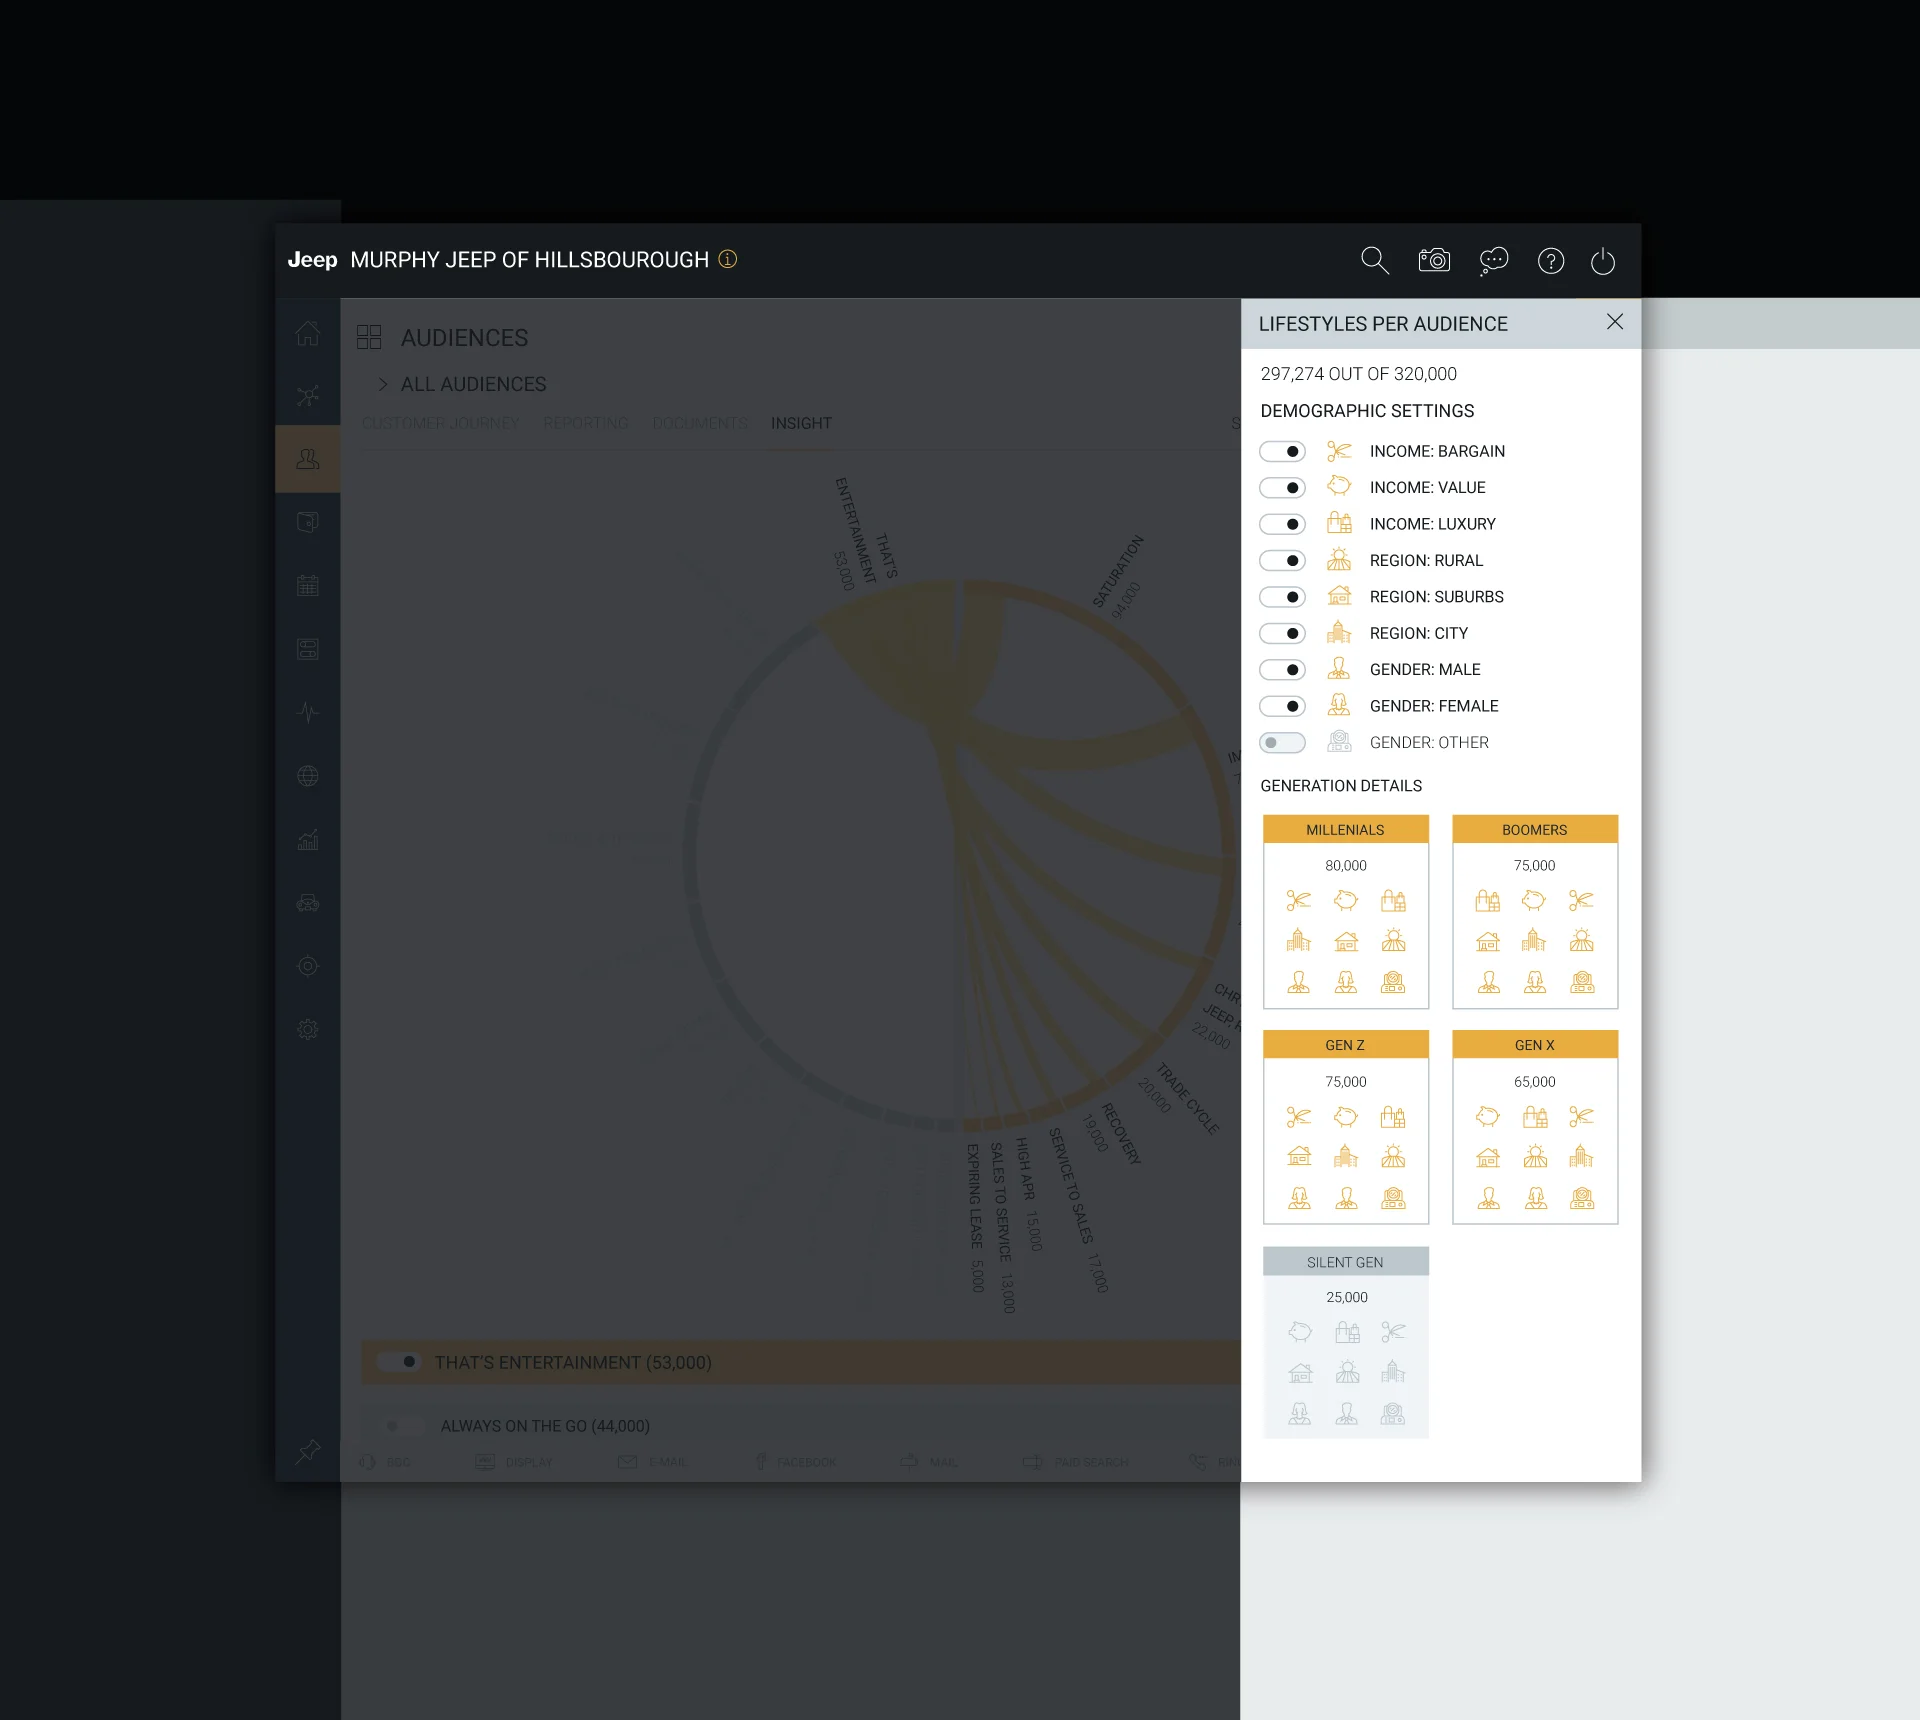Toggle Region: City switch

click(1282, 634)
